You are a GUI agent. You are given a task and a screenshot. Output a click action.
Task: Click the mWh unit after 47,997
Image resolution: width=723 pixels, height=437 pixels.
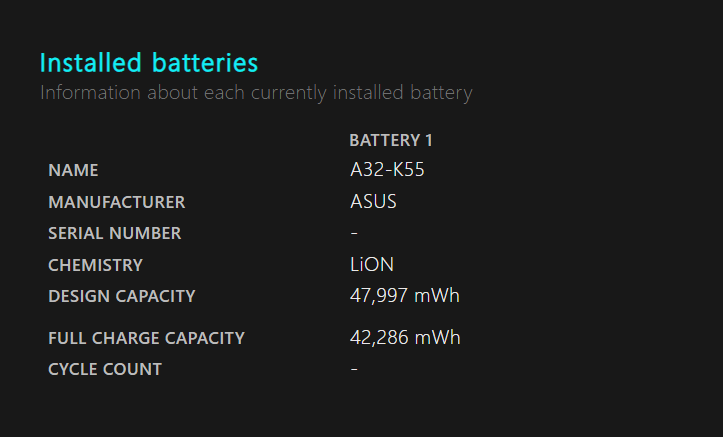(437, 296)
